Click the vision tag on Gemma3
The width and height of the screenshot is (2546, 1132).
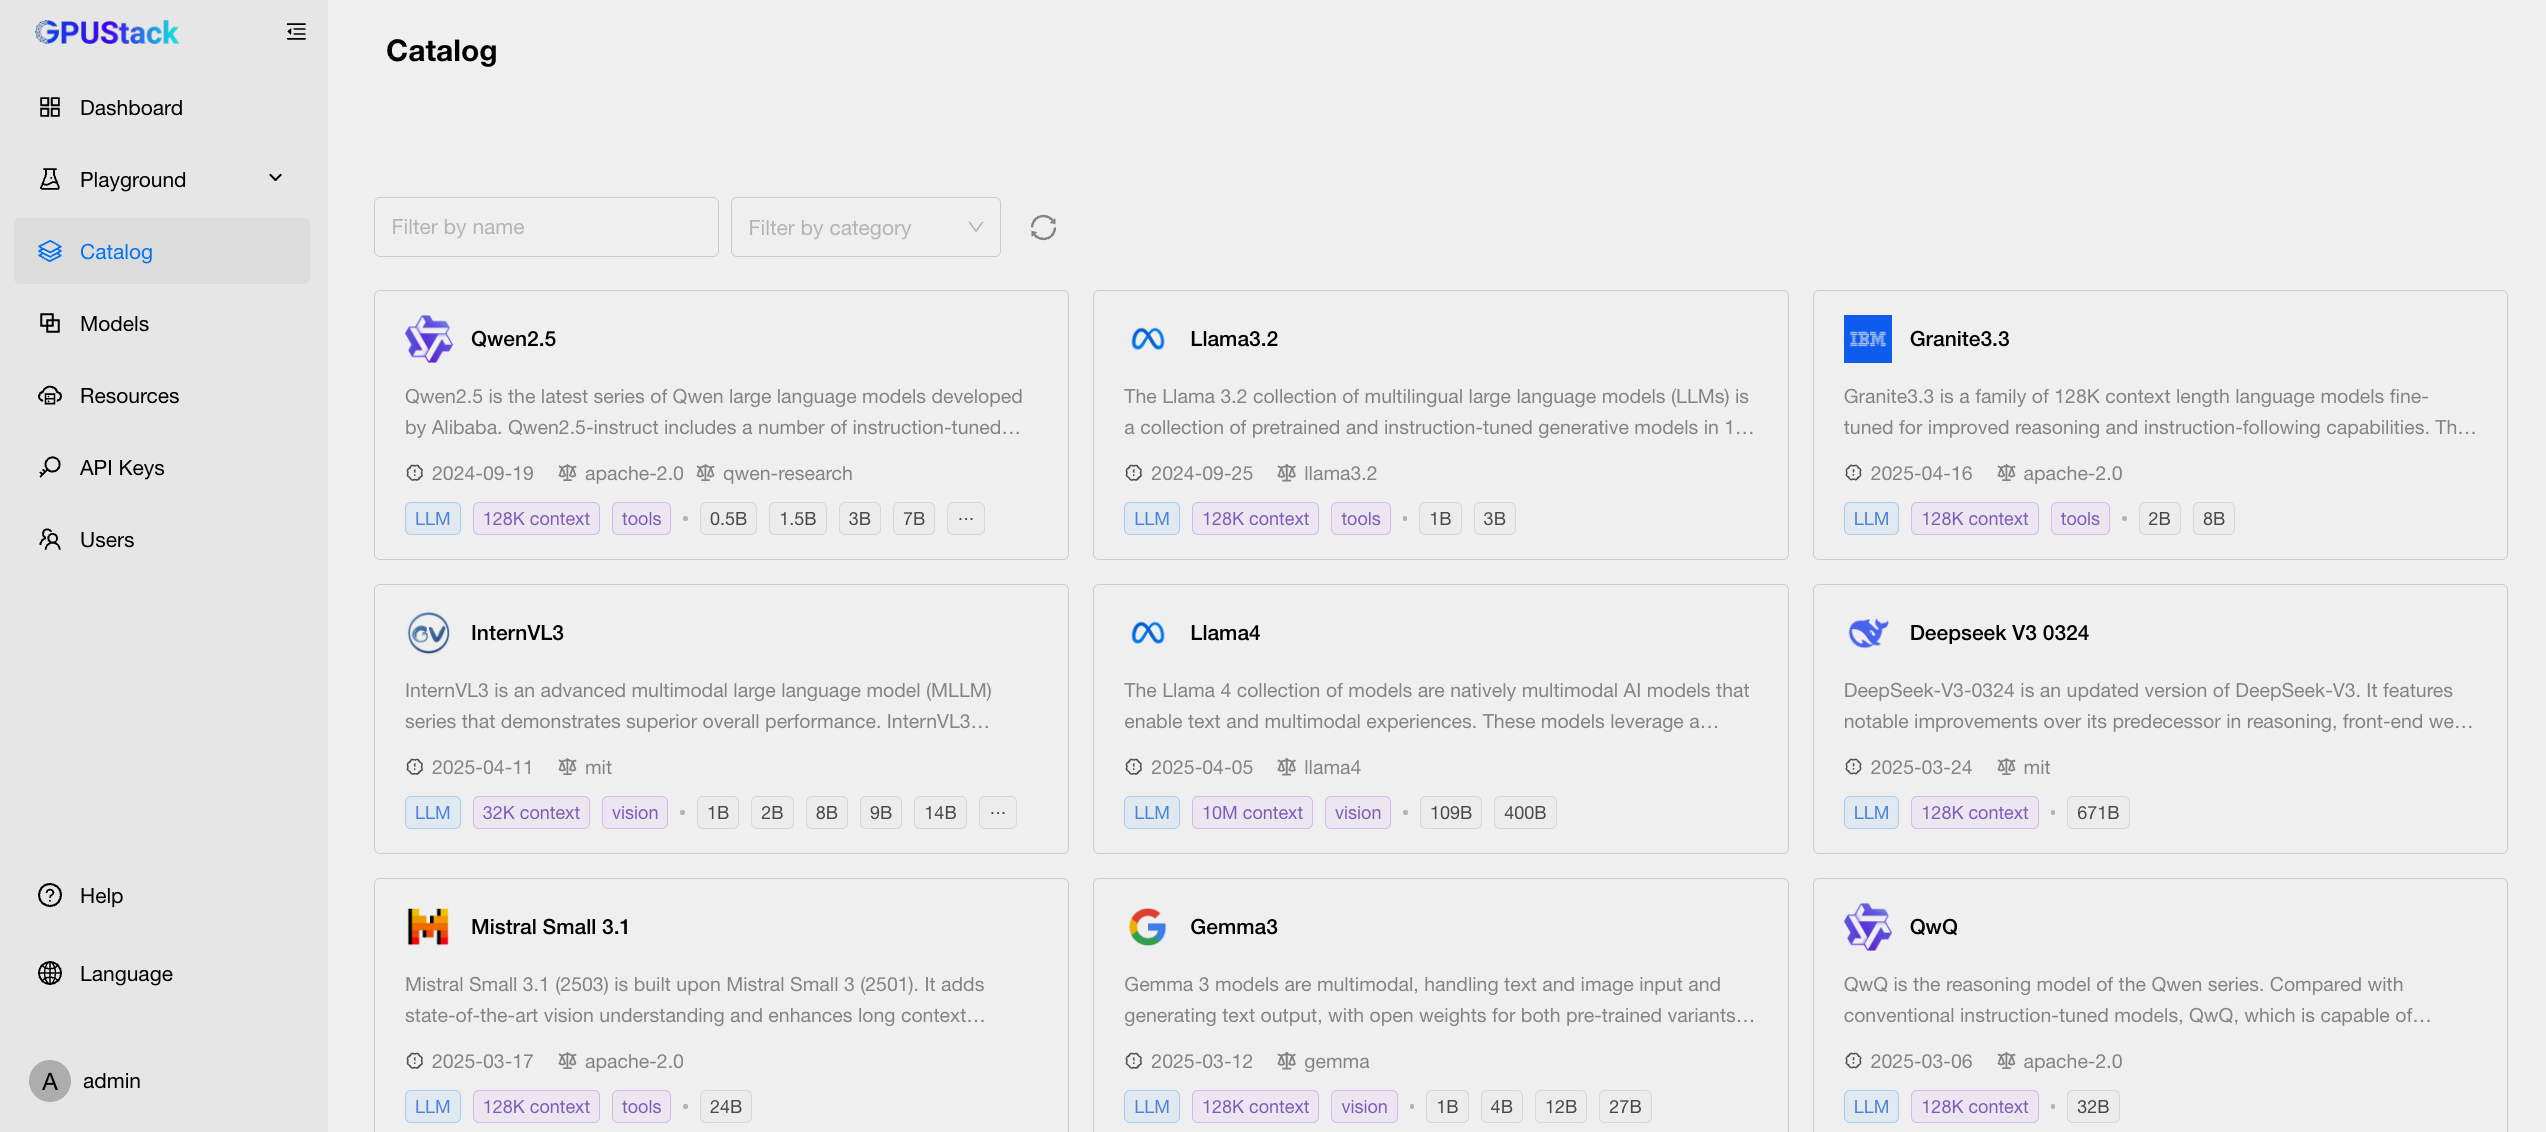pos(1364,1107)
